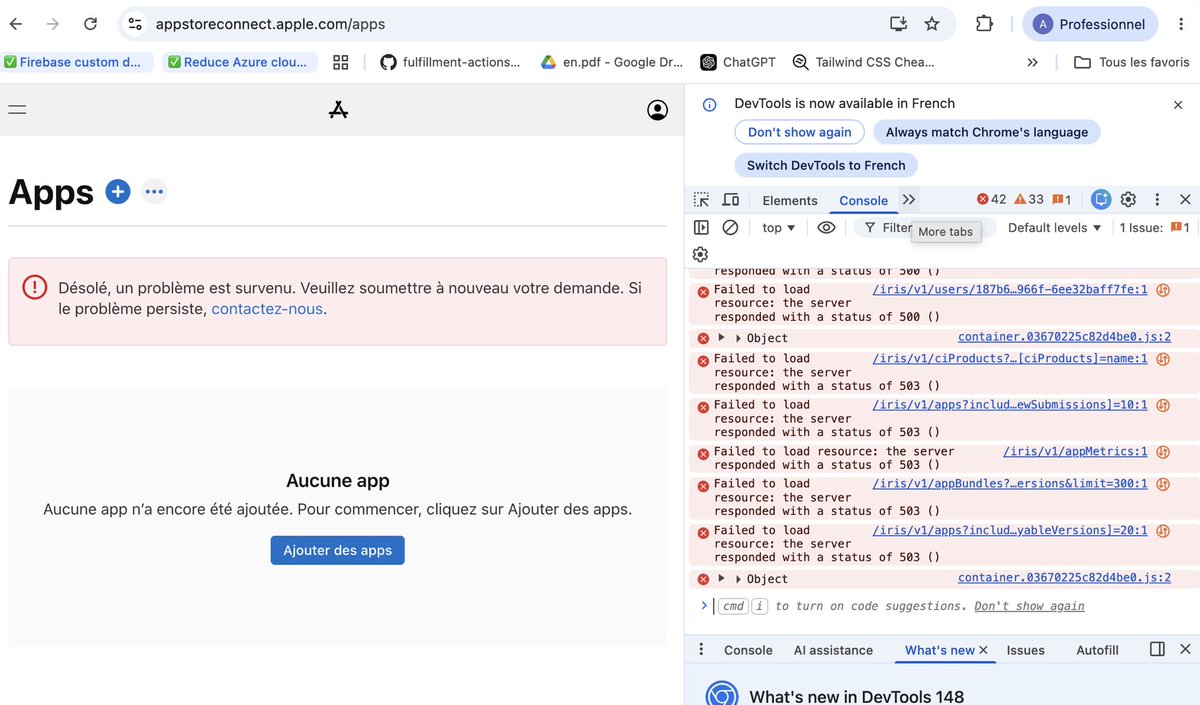Screen dimensions: 1200x705
Task: Open DevTools settings gear in top bar
Action: pos(1129,200)
